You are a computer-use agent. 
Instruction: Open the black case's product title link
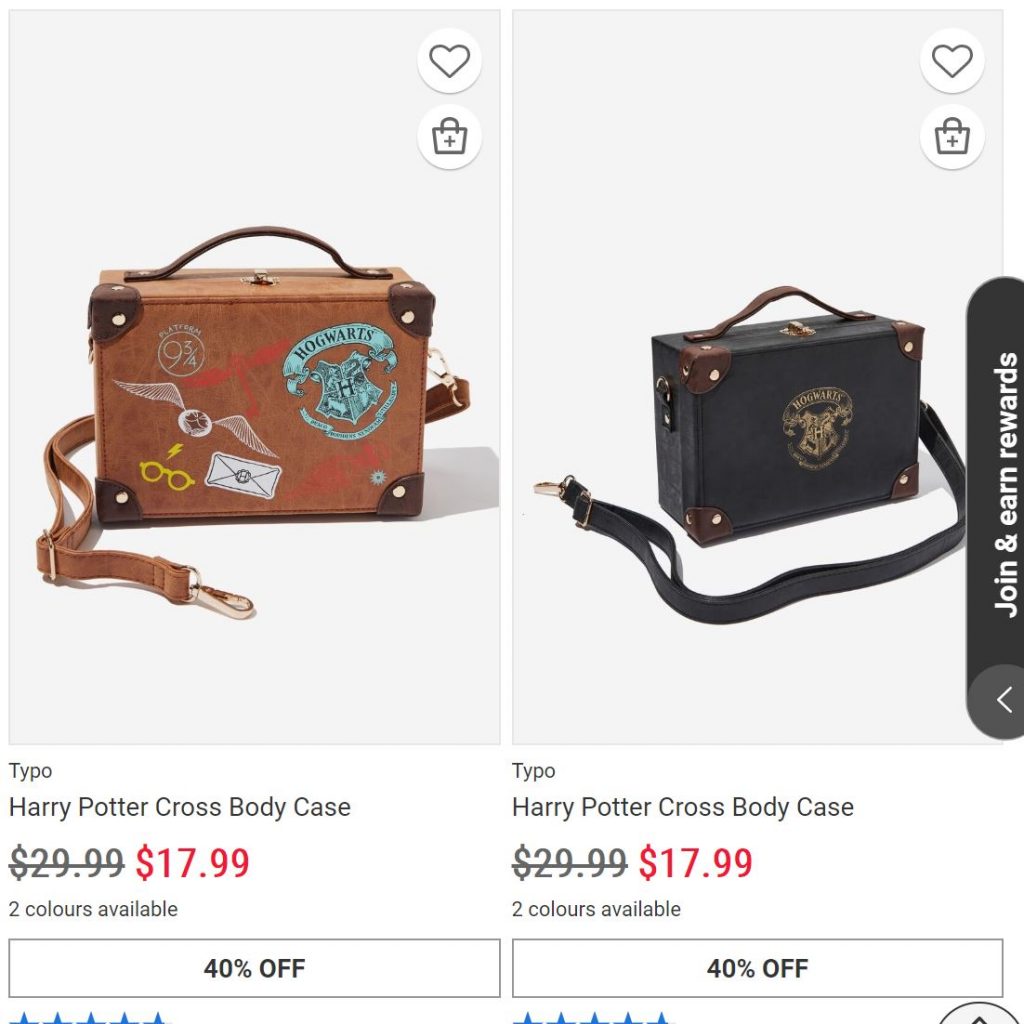click(683, 807)
